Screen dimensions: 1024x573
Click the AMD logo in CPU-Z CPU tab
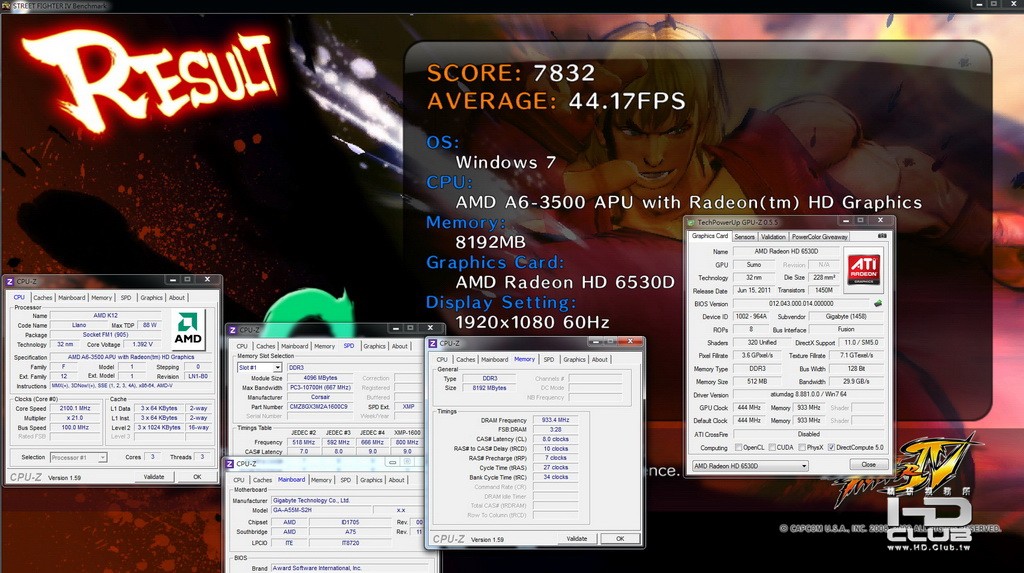[x=188, y=329]
